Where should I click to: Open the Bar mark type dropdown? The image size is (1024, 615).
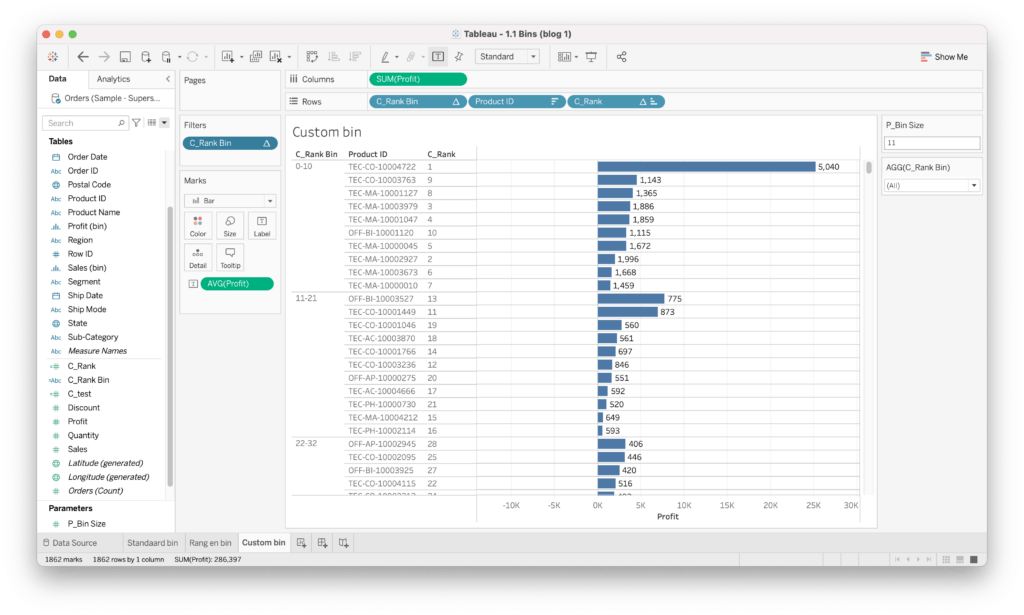click(x=229, y=201)
